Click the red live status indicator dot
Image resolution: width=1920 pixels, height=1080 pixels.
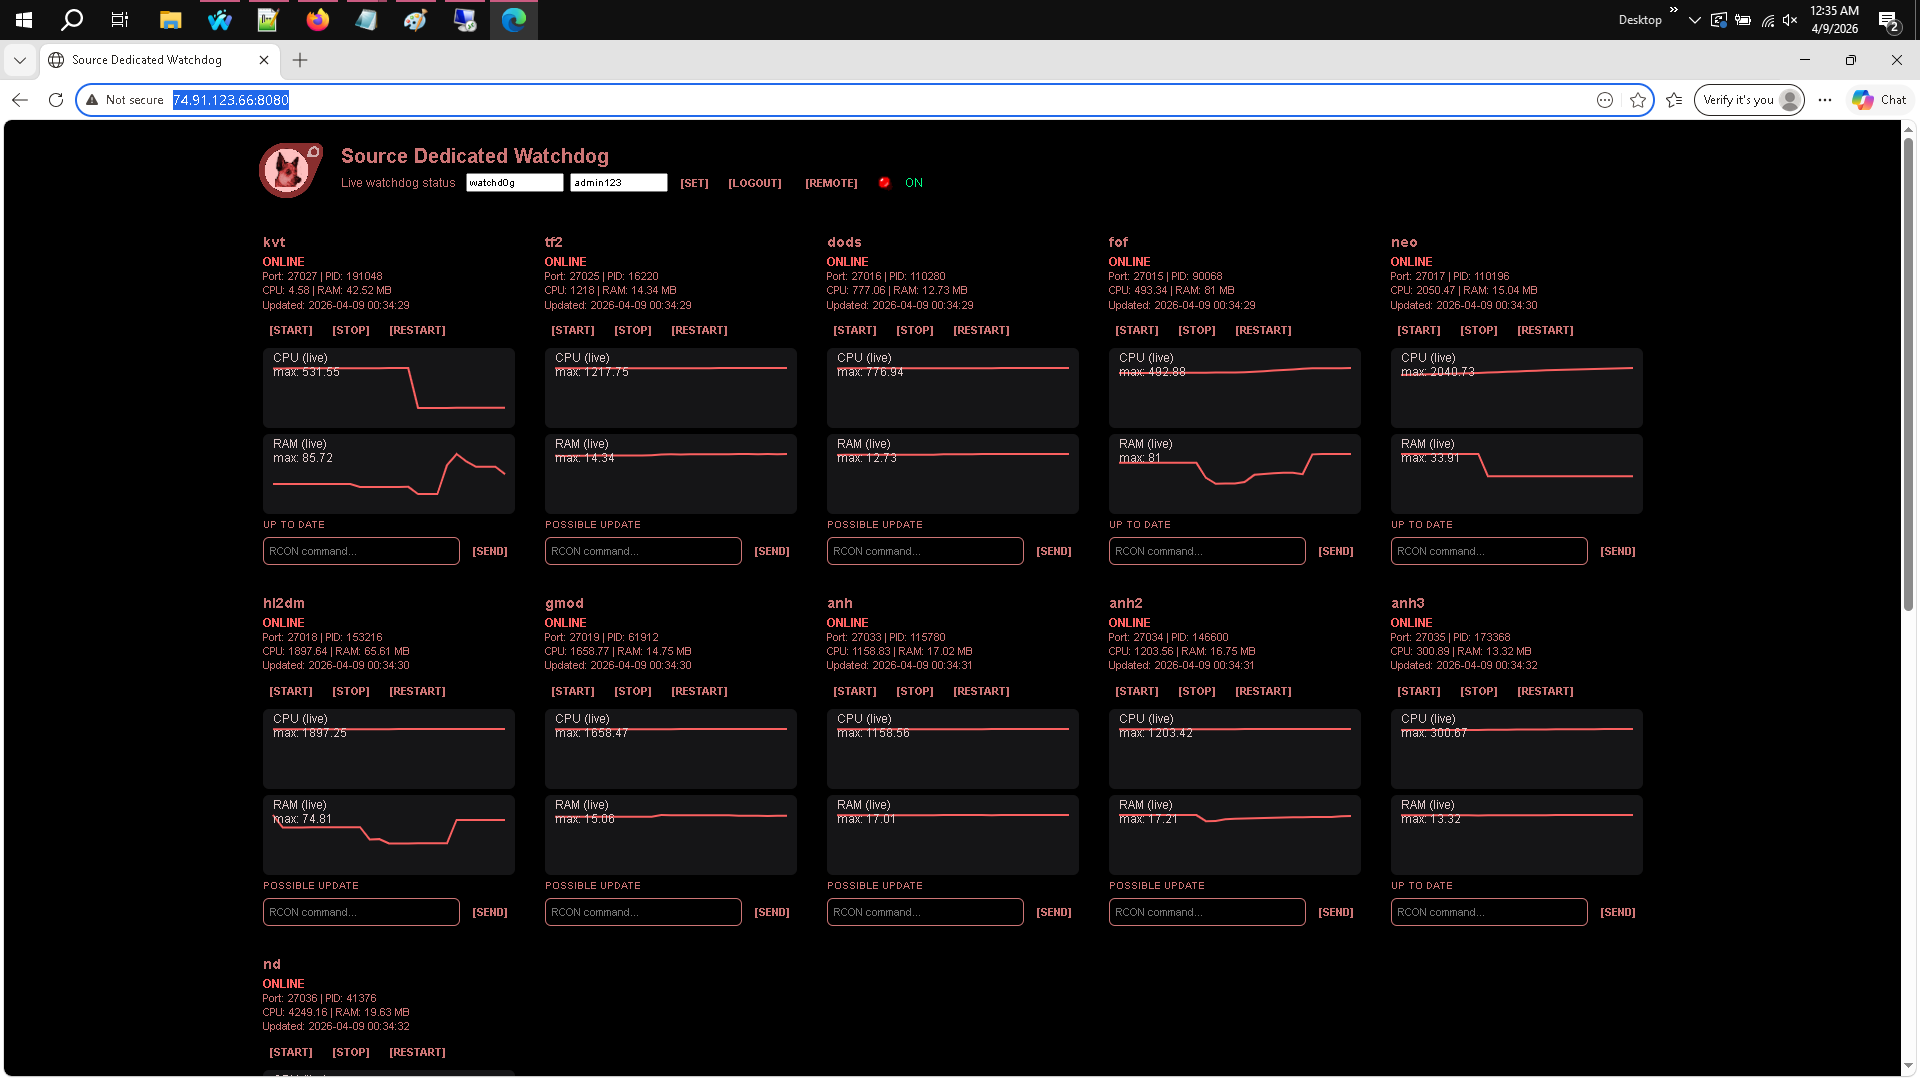tap(884, 183)
